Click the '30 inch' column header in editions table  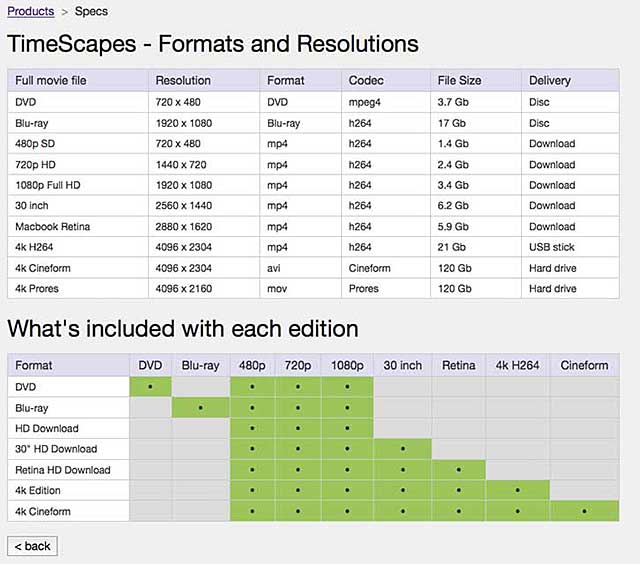pyautogui.click(x=402, y=365)
